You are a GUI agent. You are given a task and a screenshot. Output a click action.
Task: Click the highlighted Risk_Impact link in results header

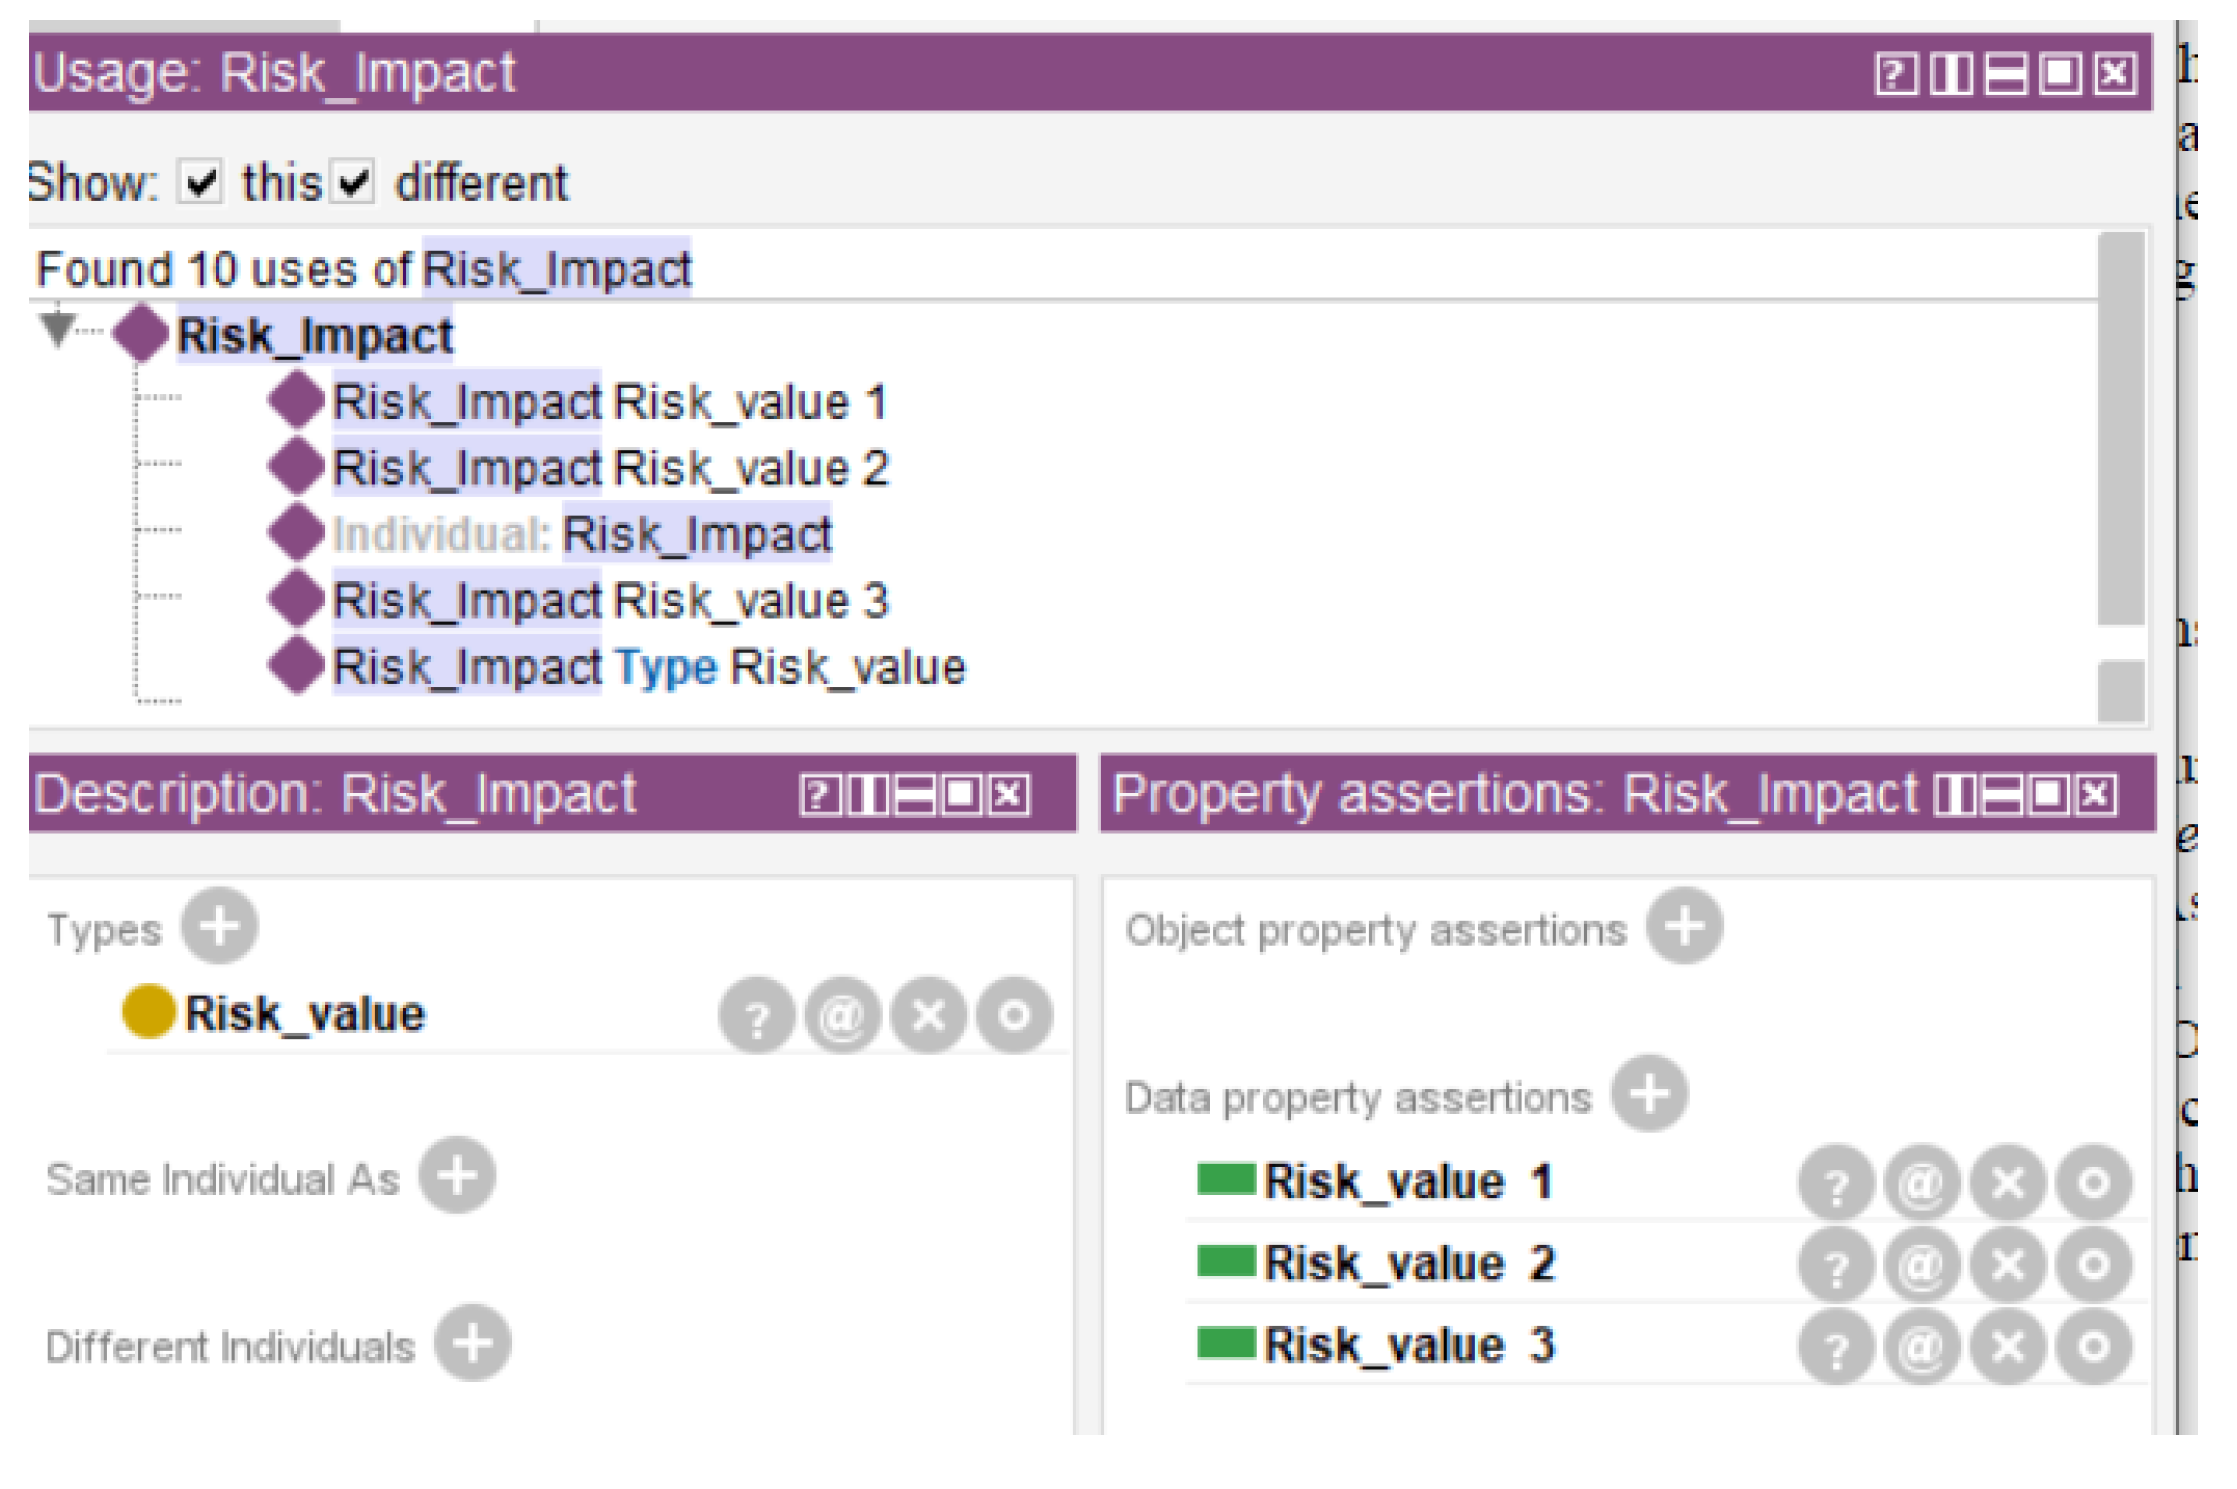click(556, 270)
